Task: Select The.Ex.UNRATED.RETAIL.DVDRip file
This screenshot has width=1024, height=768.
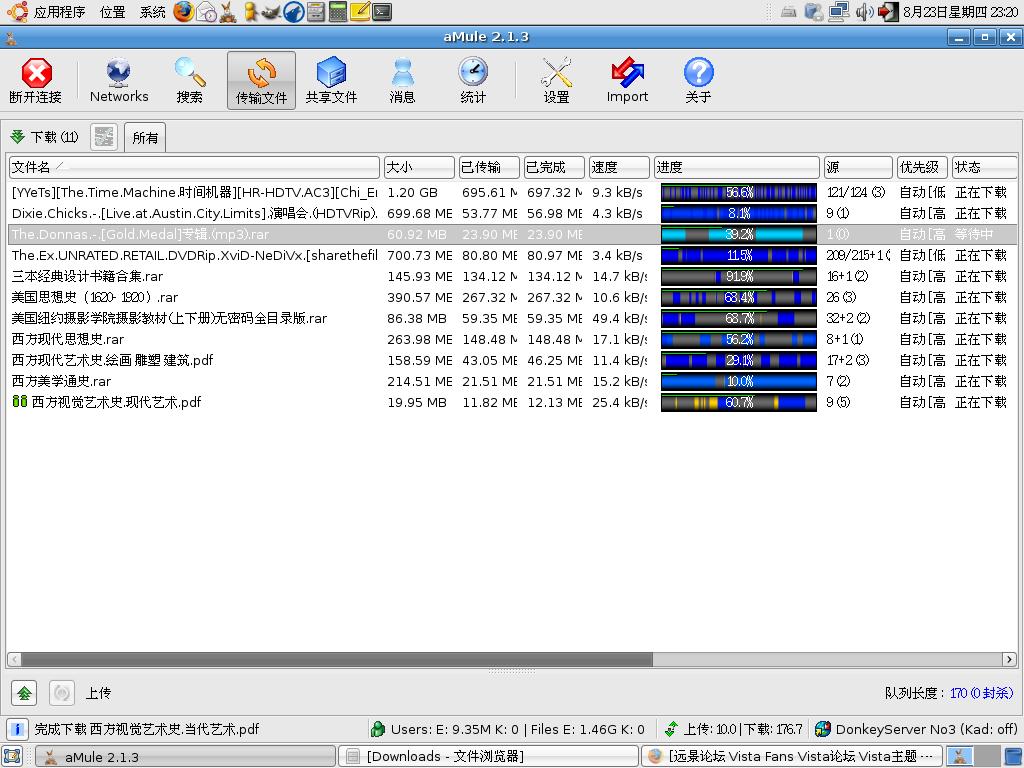Action: point(512,255)
